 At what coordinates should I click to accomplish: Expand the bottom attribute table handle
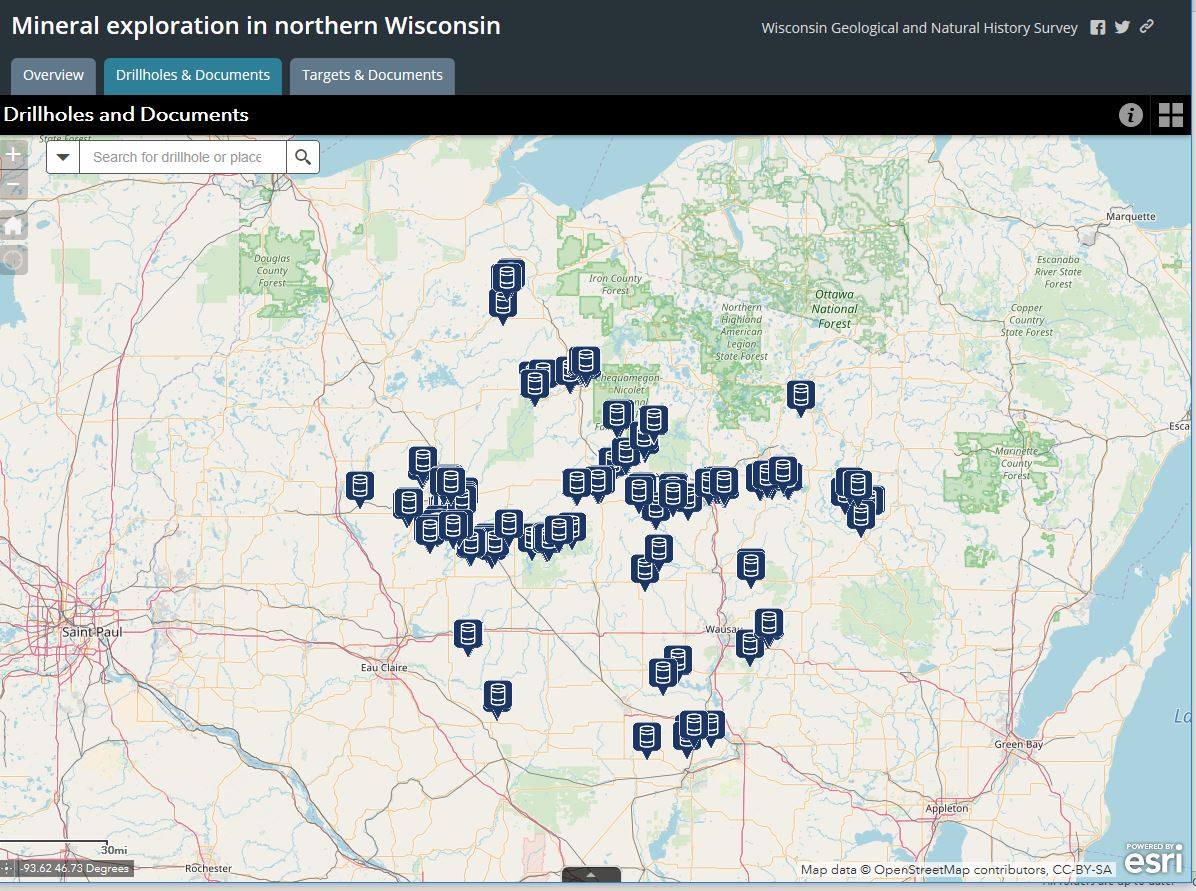591,875
